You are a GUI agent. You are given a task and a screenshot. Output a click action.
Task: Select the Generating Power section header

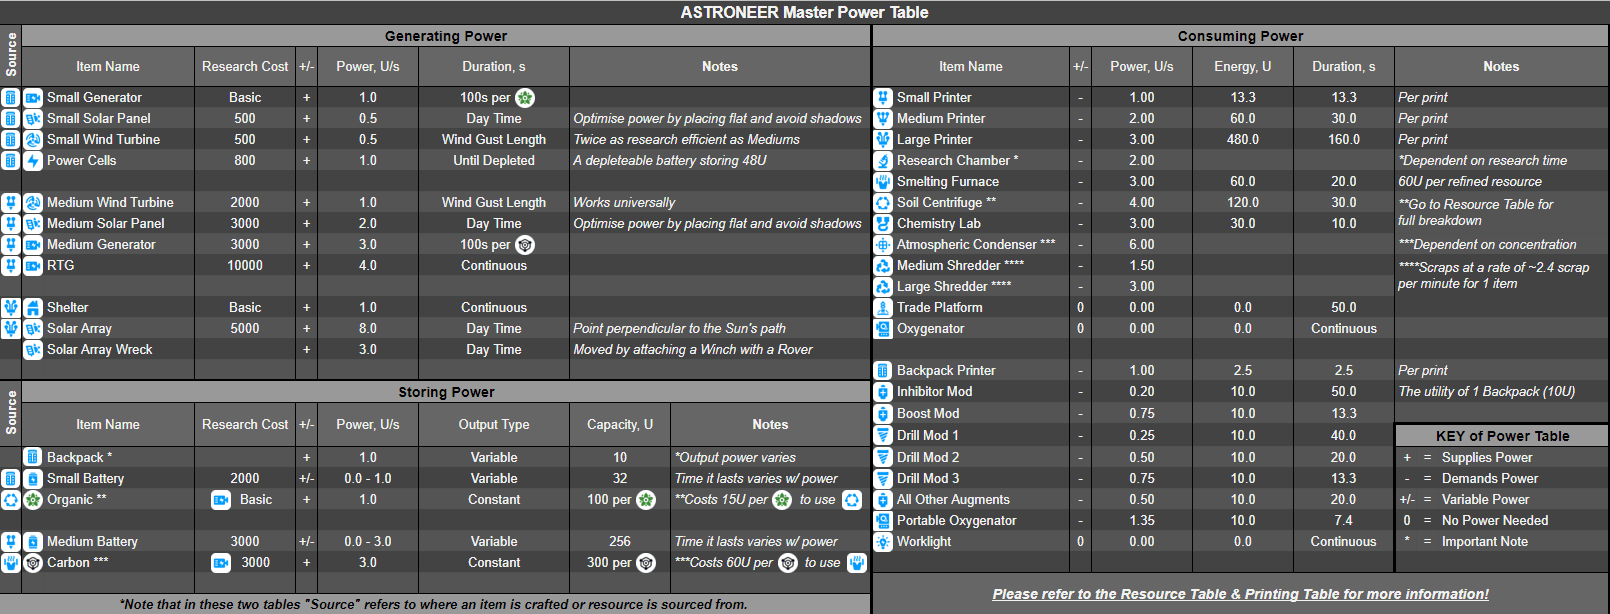(446, 36)
